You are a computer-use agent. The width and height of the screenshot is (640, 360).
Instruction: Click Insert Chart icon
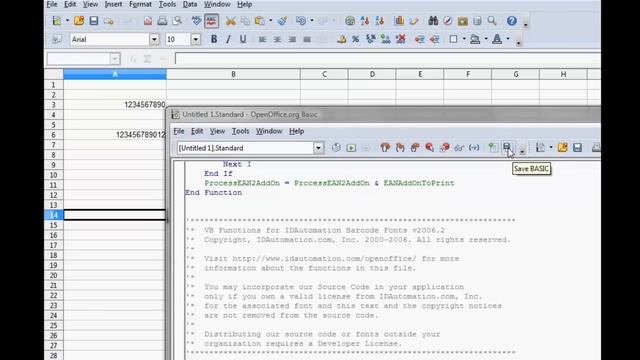[399, 21]
